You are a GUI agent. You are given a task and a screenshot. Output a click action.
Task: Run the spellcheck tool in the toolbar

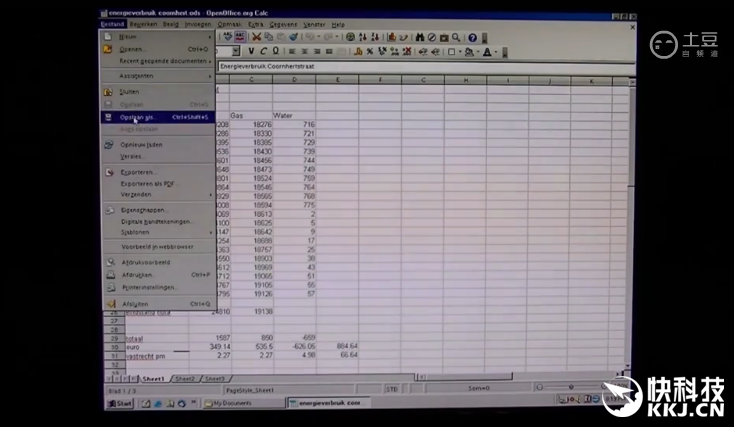(x=228, y=37)
